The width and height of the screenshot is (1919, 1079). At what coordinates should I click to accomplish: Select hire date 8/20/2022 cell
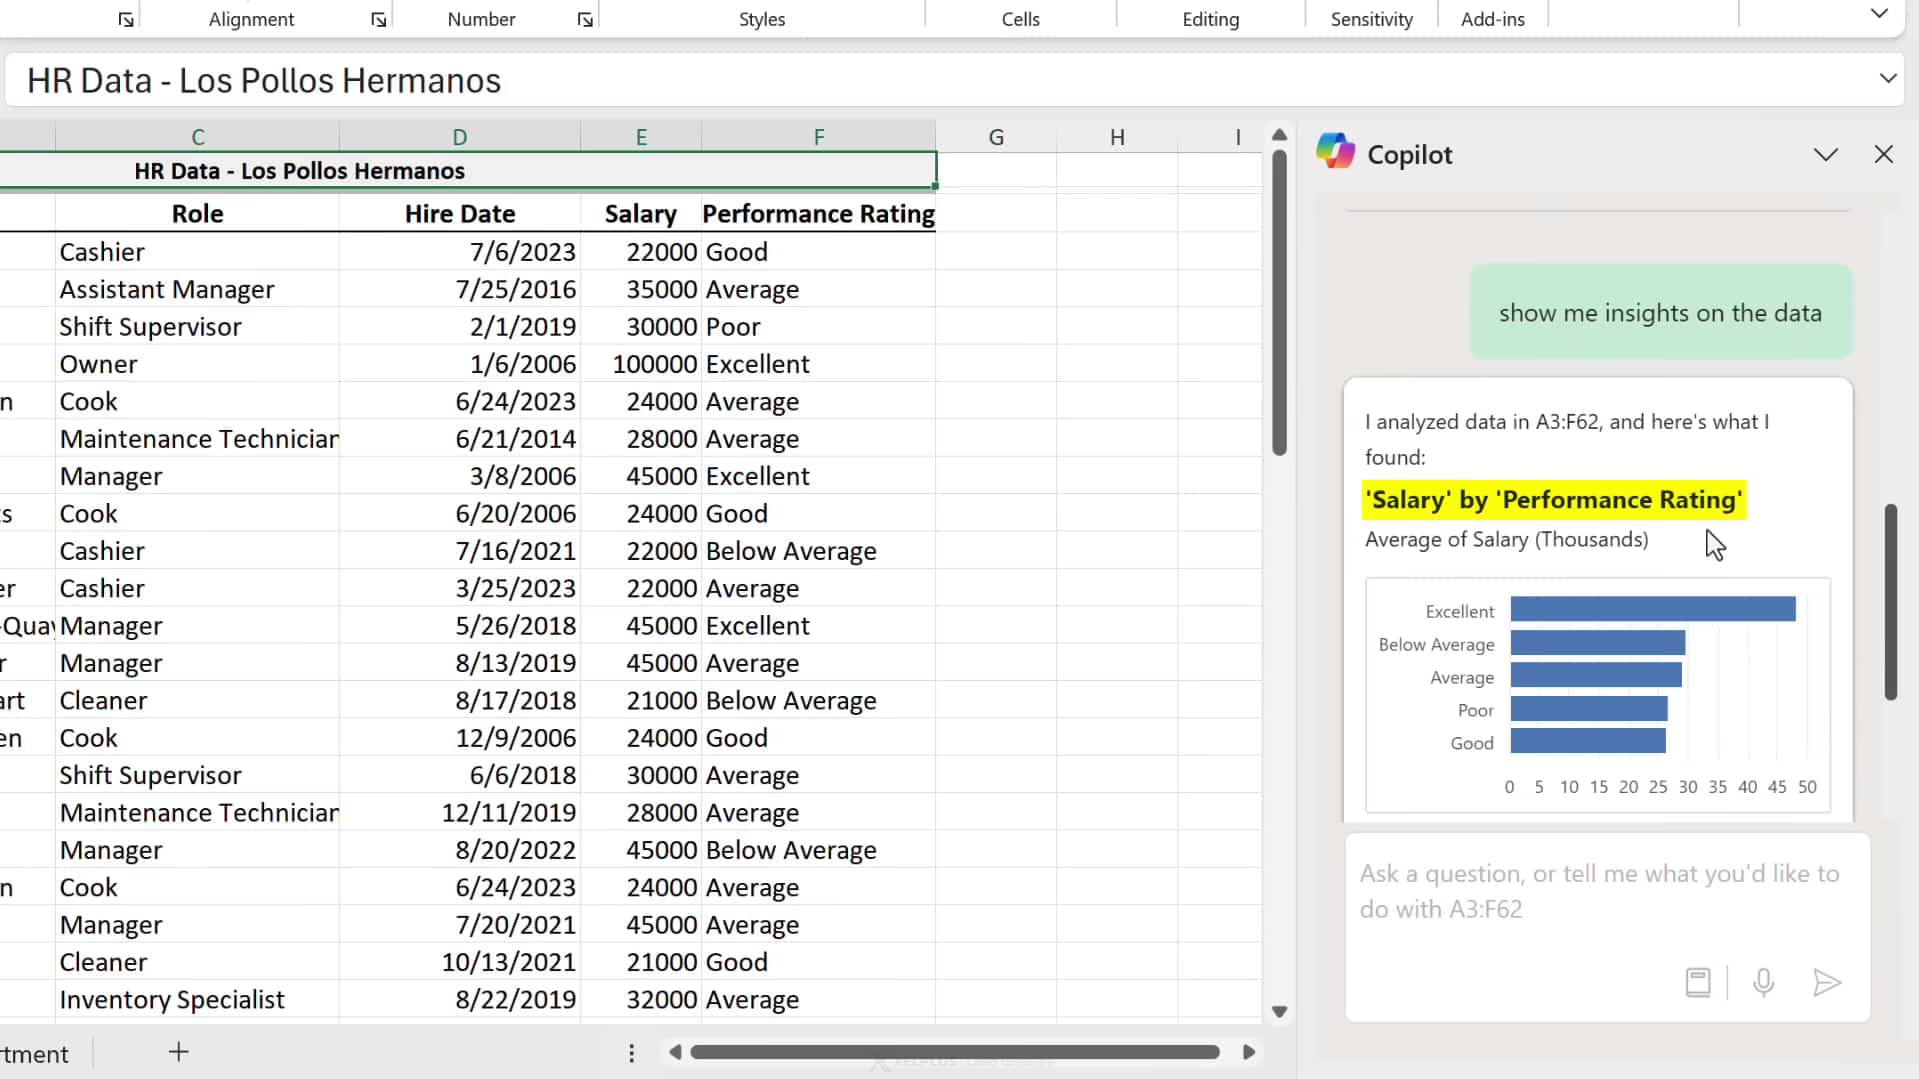459,850
